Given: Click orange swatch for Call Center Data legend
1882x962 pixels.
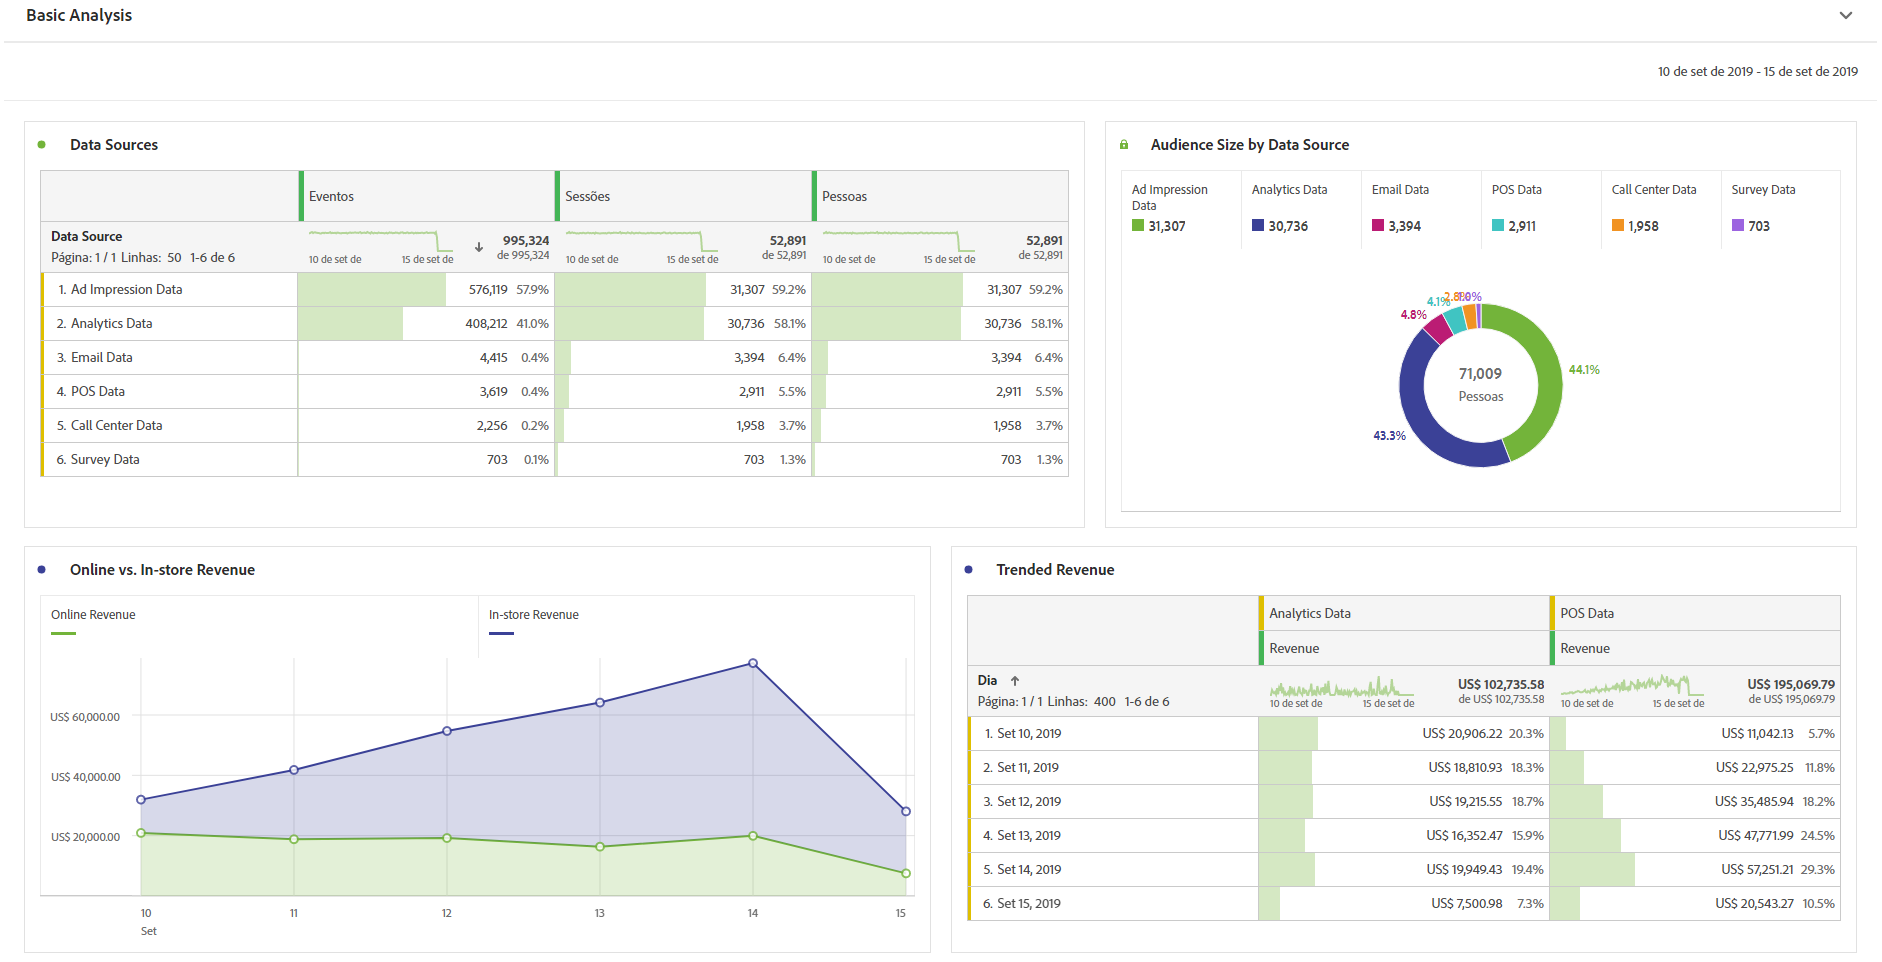Looking at the screenshot, I should [x=1618, y=226].
